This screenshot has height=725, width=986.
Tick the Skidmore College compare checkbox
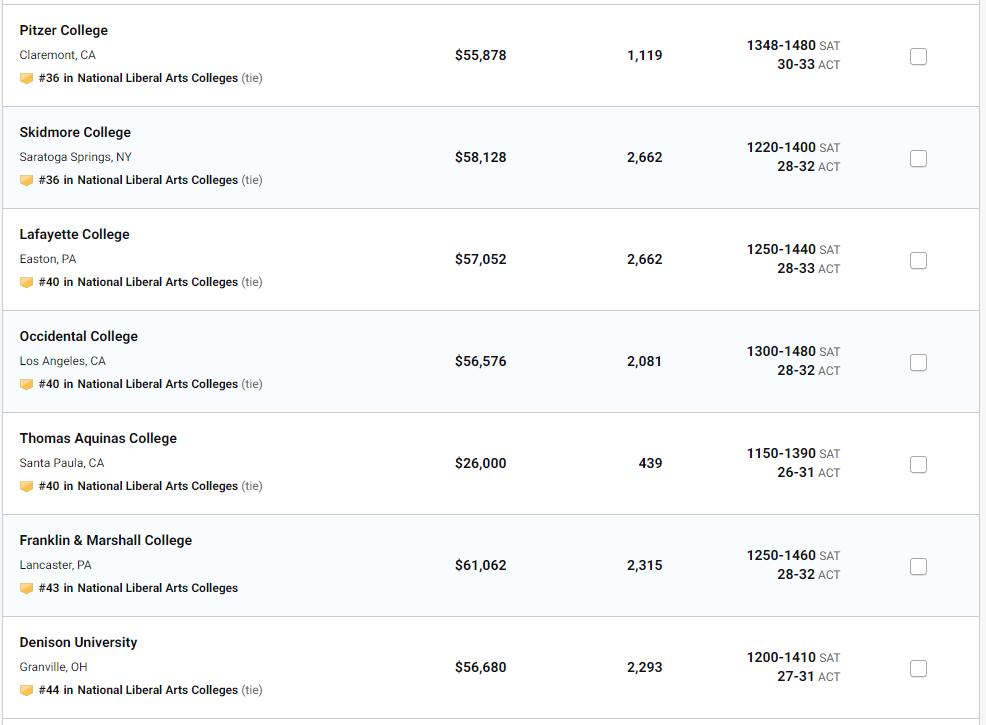point(918,158)
